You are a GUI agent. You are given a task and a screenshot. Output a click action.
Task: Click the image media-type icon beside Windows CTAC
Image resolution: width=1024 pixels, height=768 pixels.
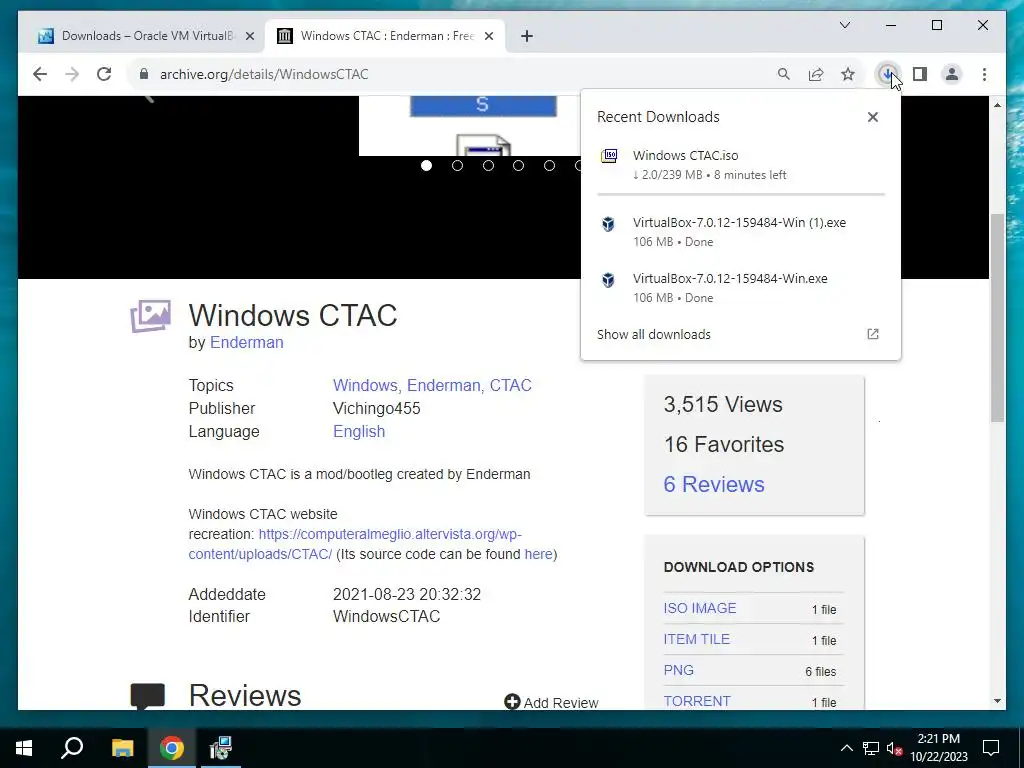coord(151,316)
